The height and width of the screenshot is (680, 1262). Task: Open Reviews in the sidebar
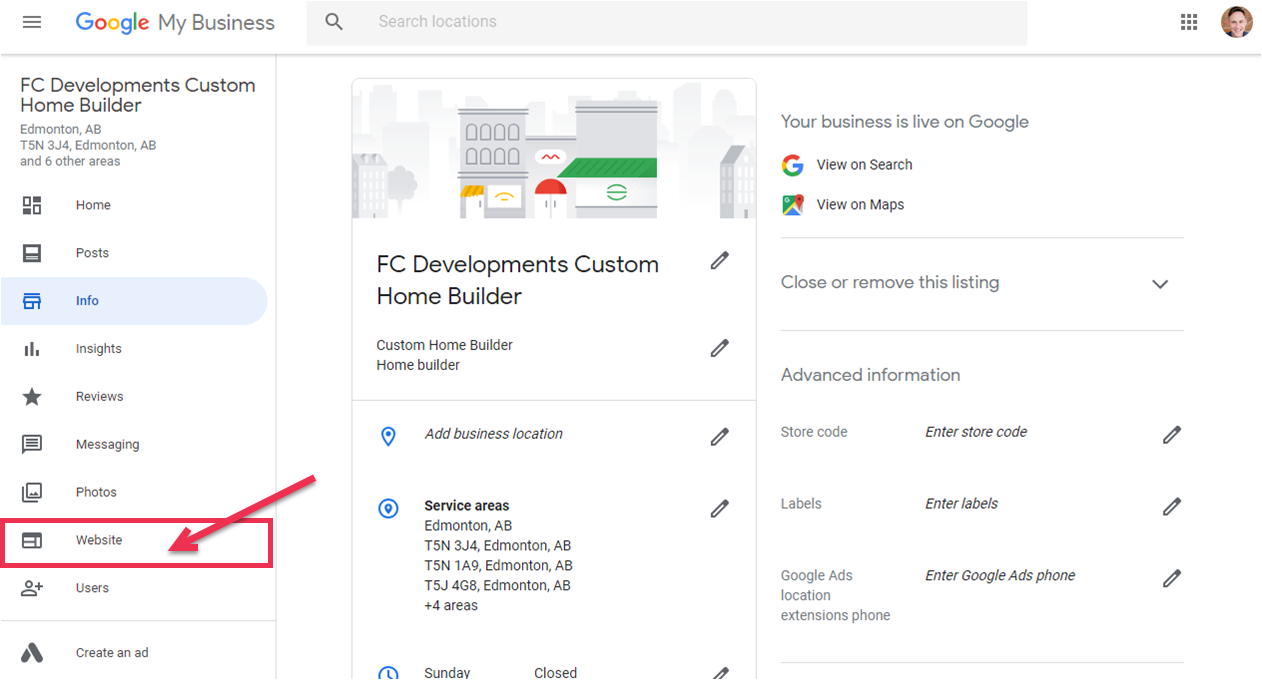(x=99, y=397)
